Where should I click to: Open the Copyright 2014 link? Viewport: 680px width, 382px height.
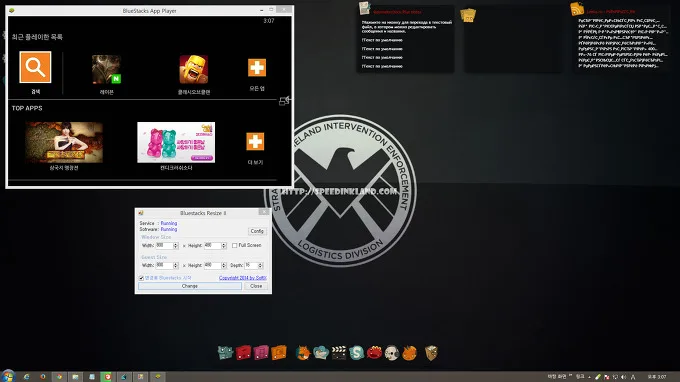coord(242,278)
